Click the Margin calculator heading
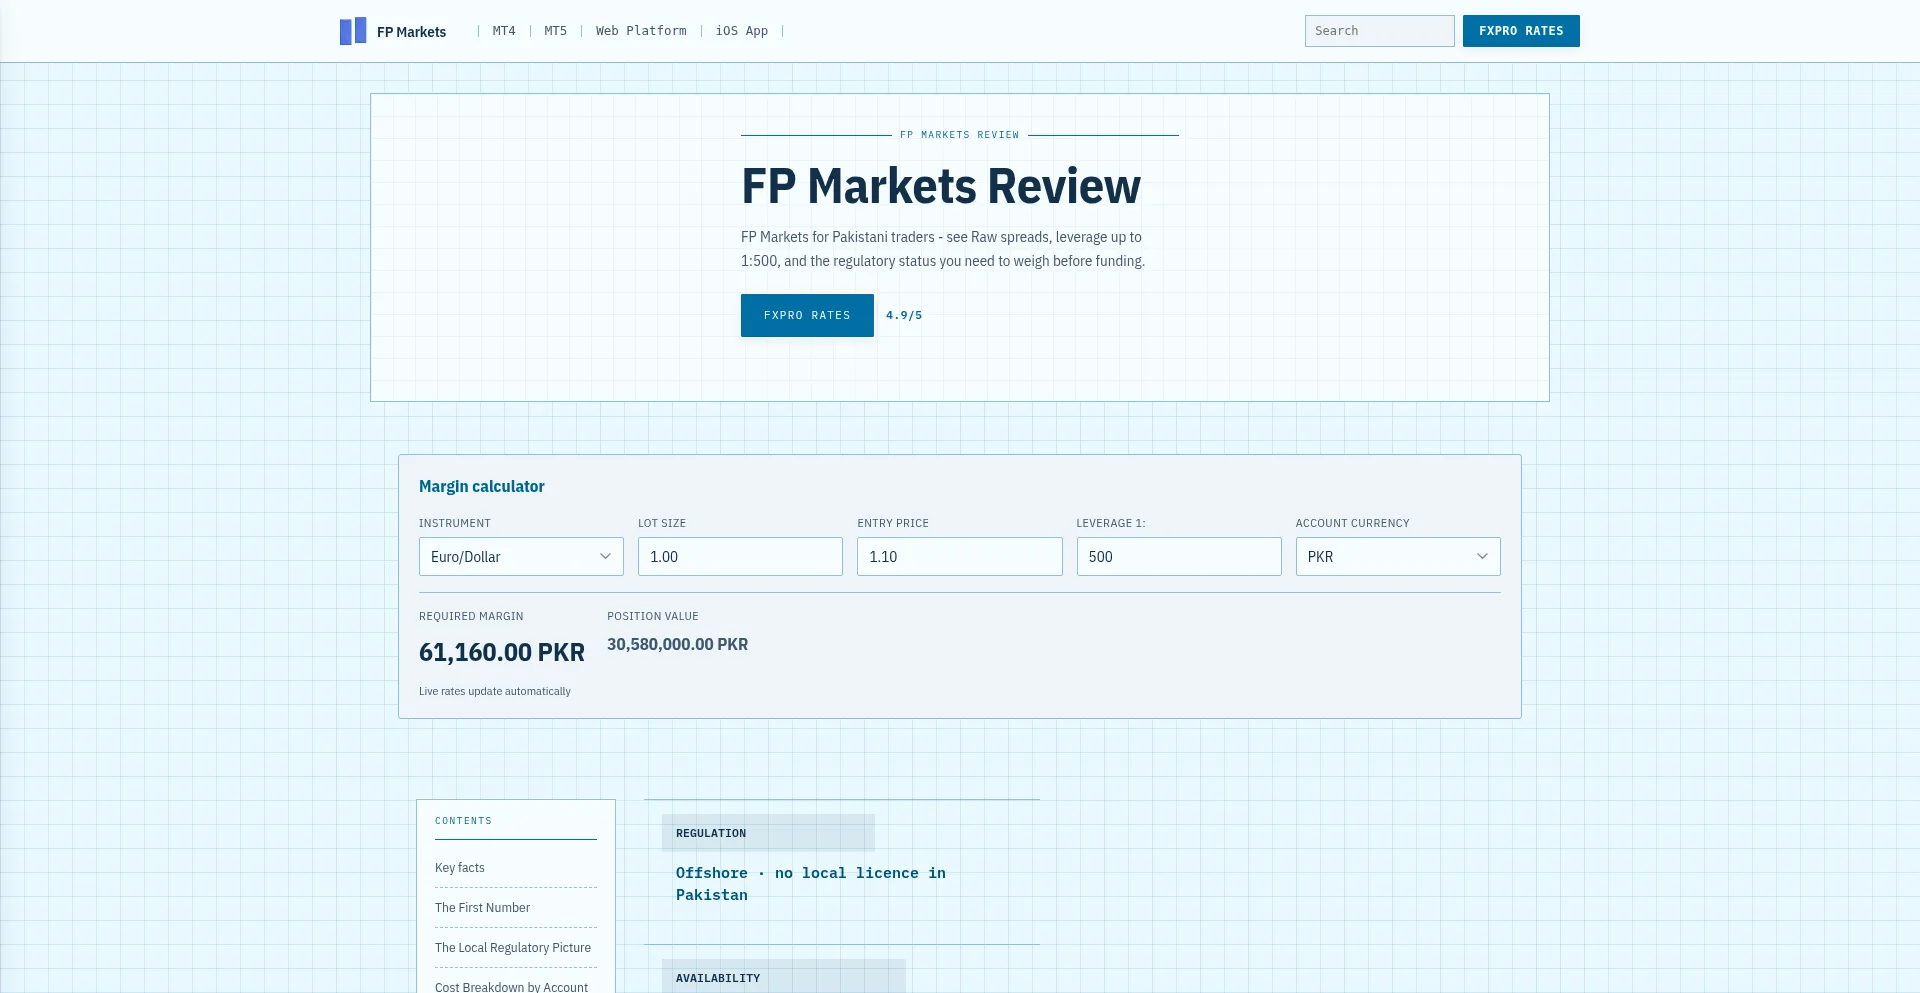The width and height of the screenshot is (1920, 993). click(481, 486)
